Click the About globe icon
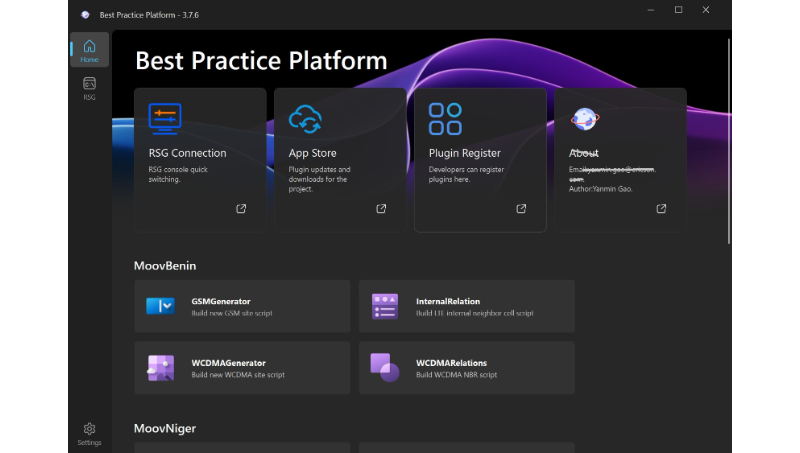 click(x=585, y=119)
